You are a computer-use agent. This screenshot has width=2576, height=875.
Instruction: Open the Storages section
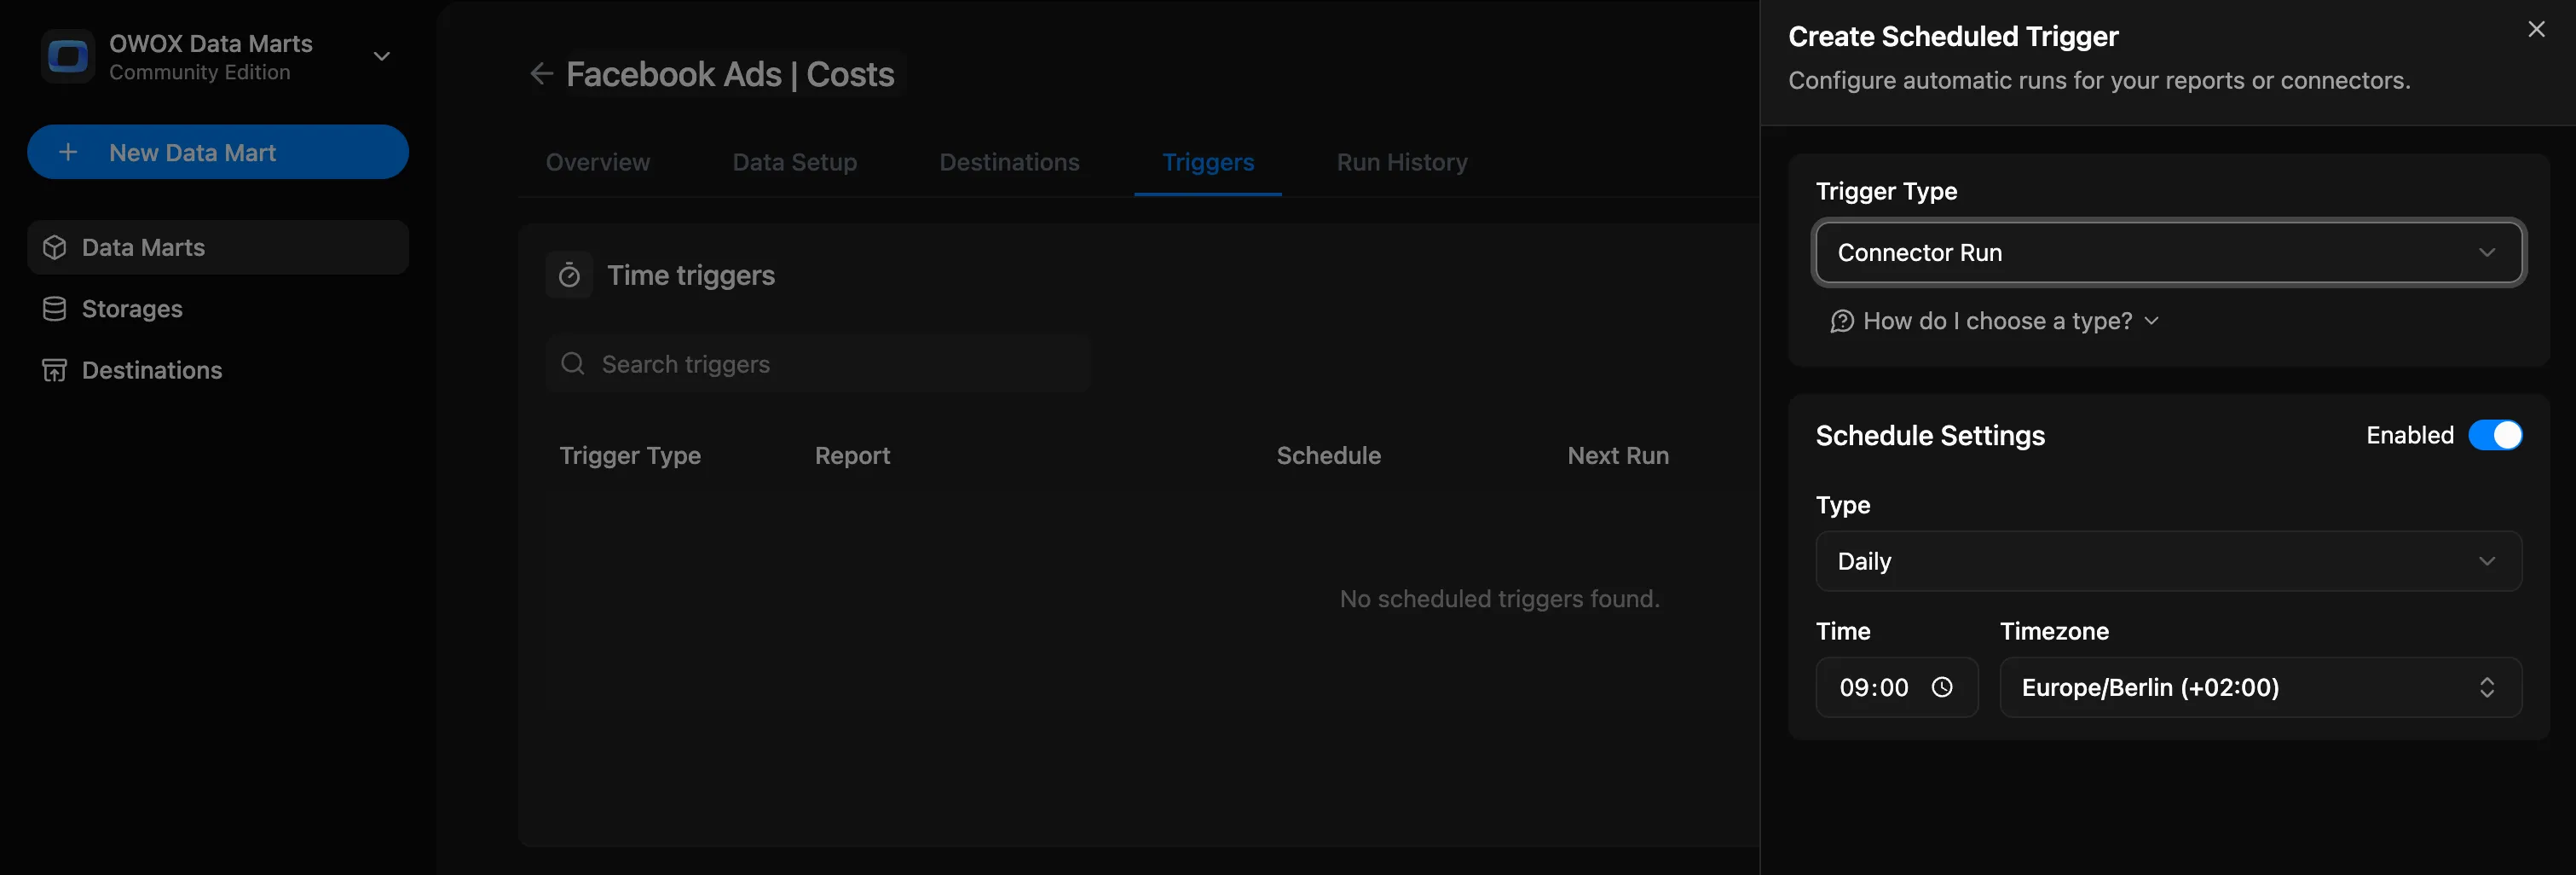(132, 309)
